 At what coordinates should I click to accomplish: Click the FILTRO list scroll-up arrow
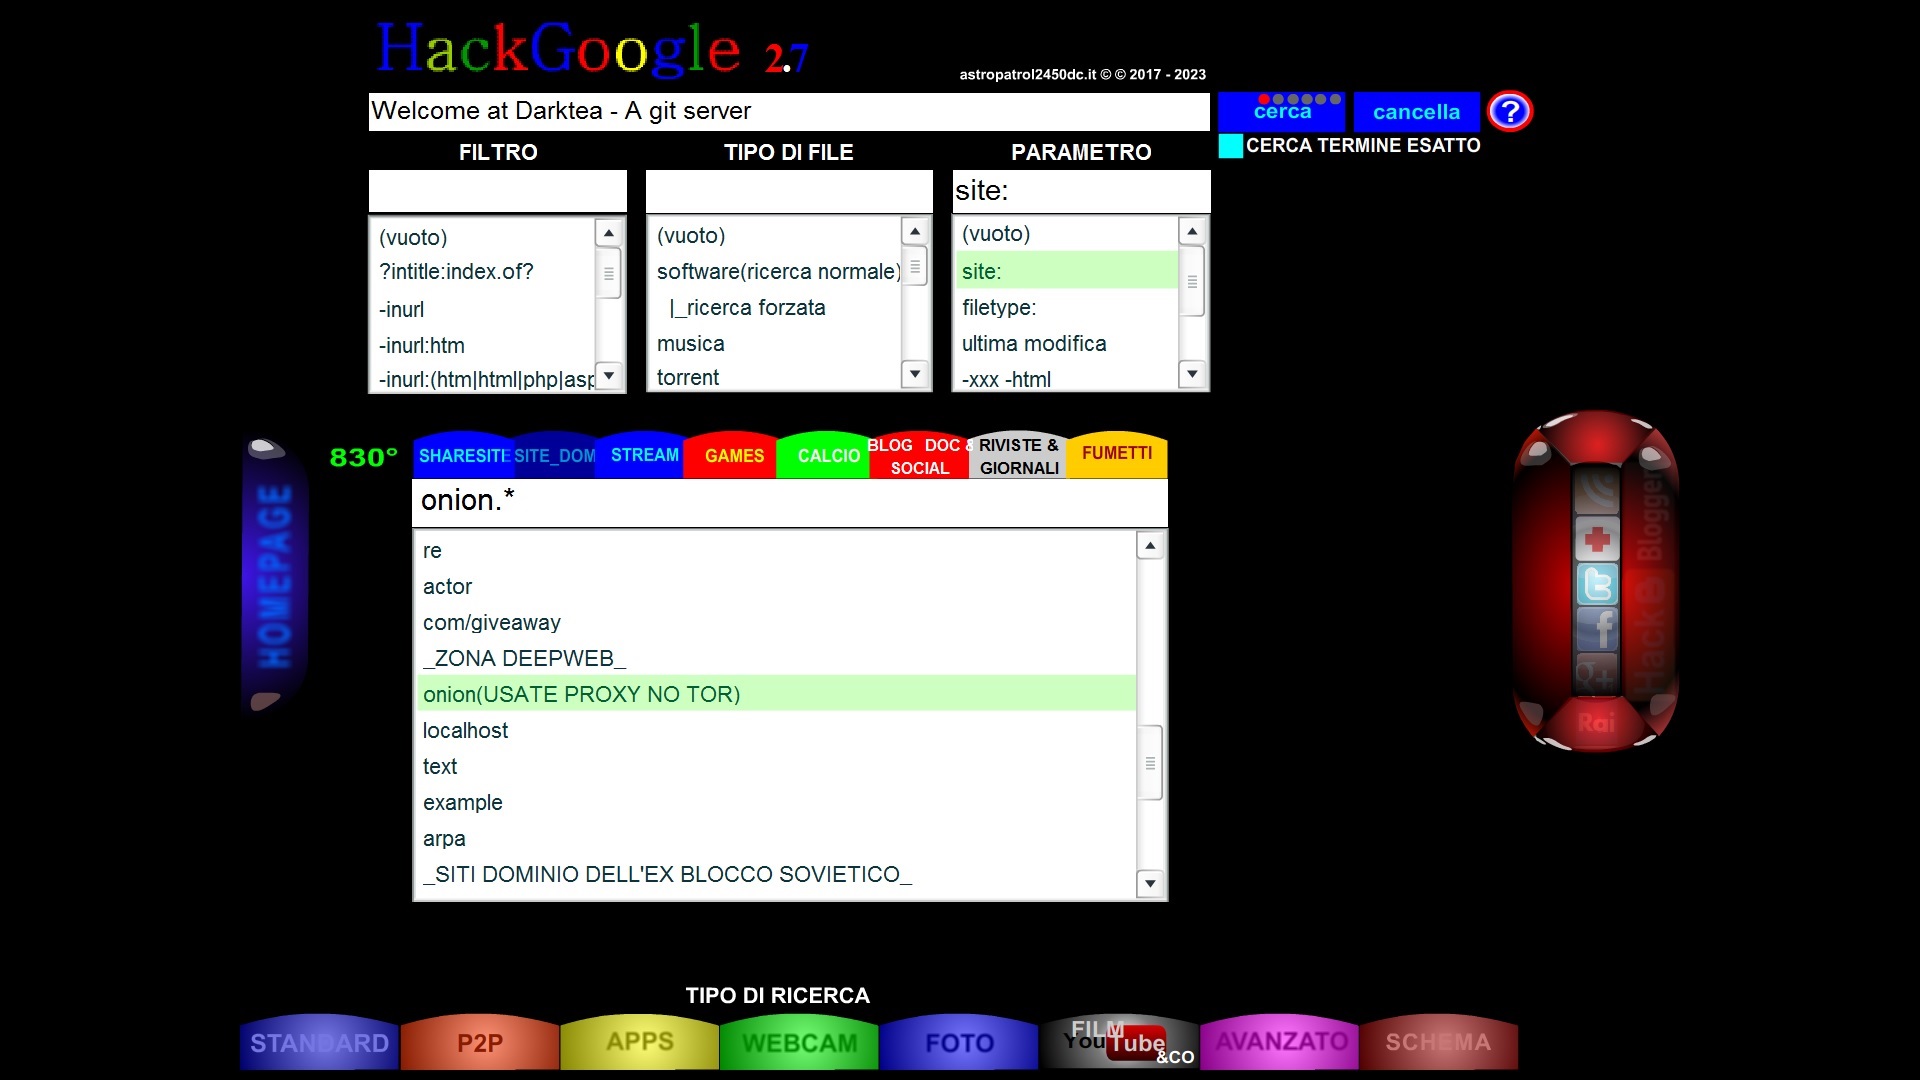[608, 233]
